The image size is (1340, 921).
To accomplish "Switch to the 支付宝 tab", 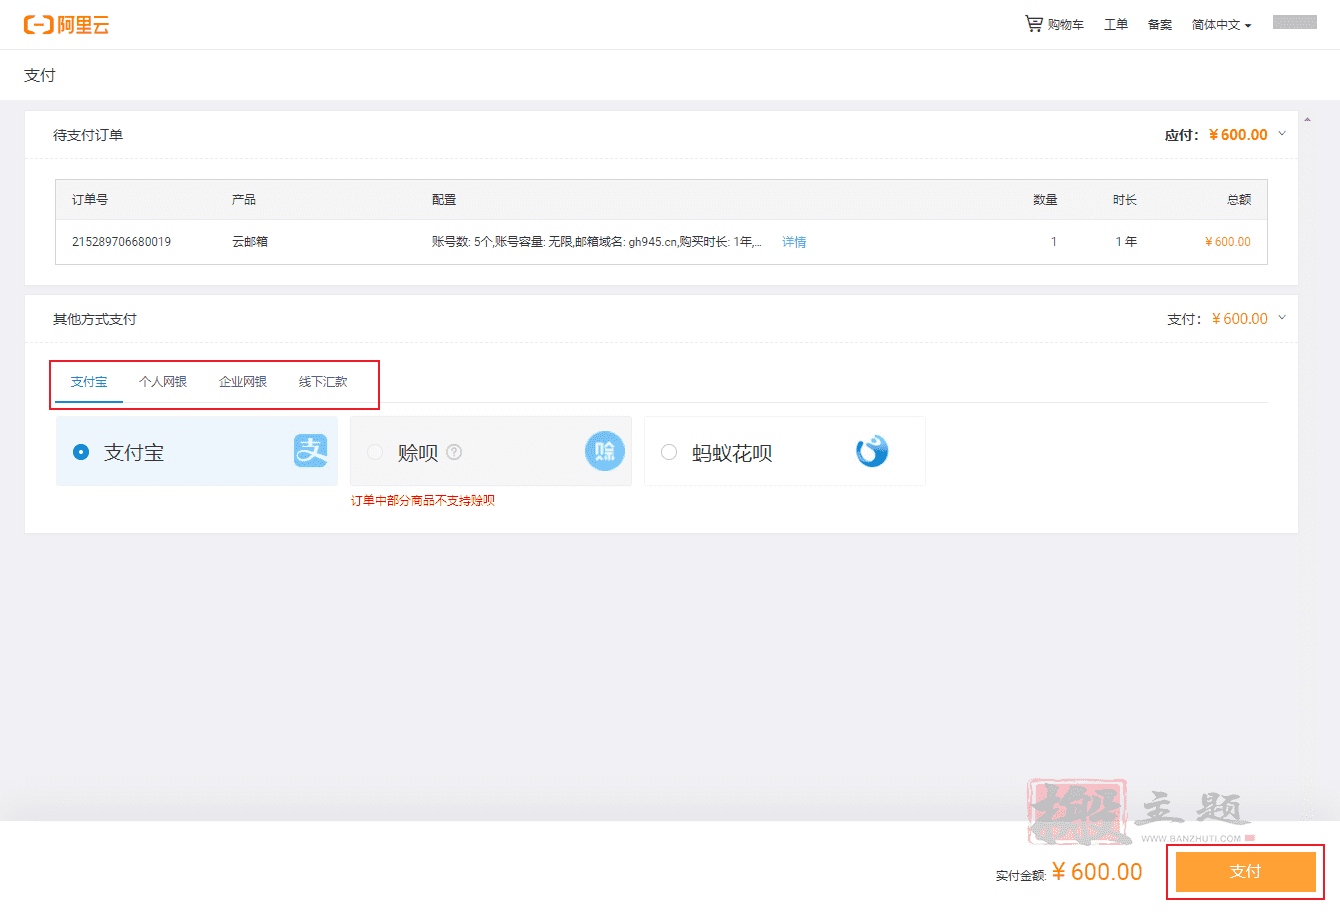I will click(x=89, y=382).
